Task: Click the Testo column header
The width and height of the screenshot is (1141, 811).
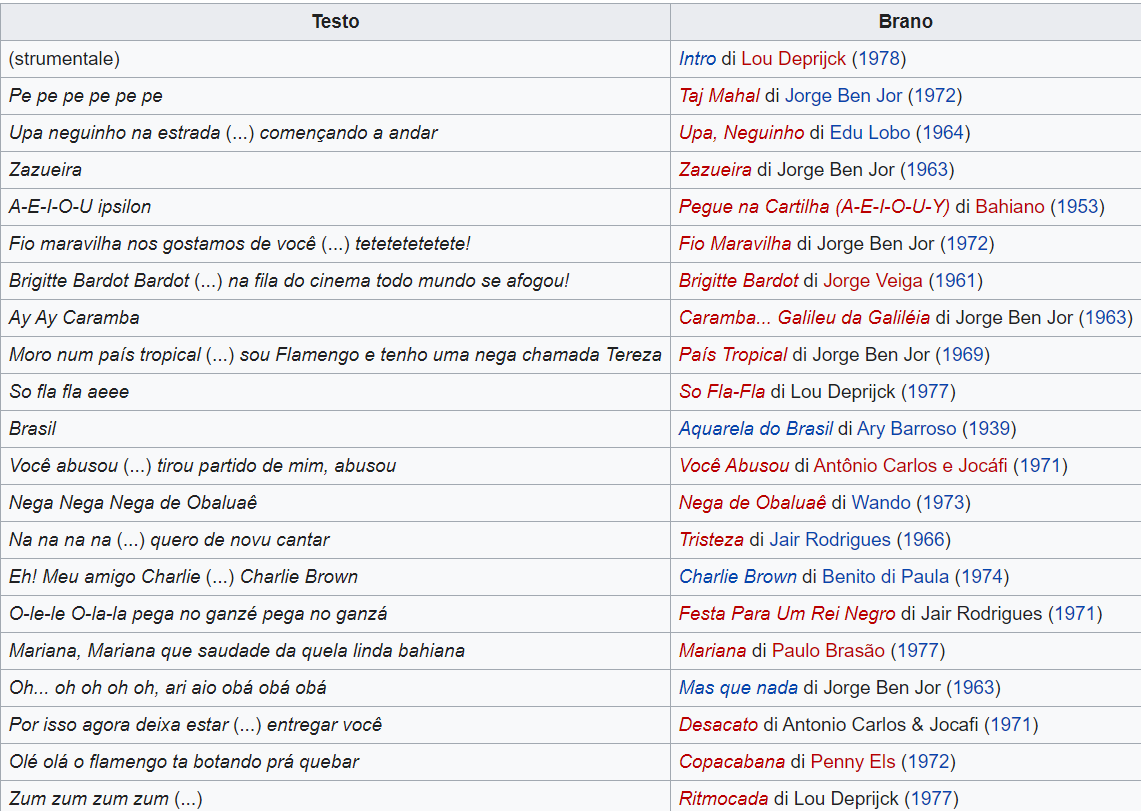Action: pyautogui.click(x=336, y=22)
